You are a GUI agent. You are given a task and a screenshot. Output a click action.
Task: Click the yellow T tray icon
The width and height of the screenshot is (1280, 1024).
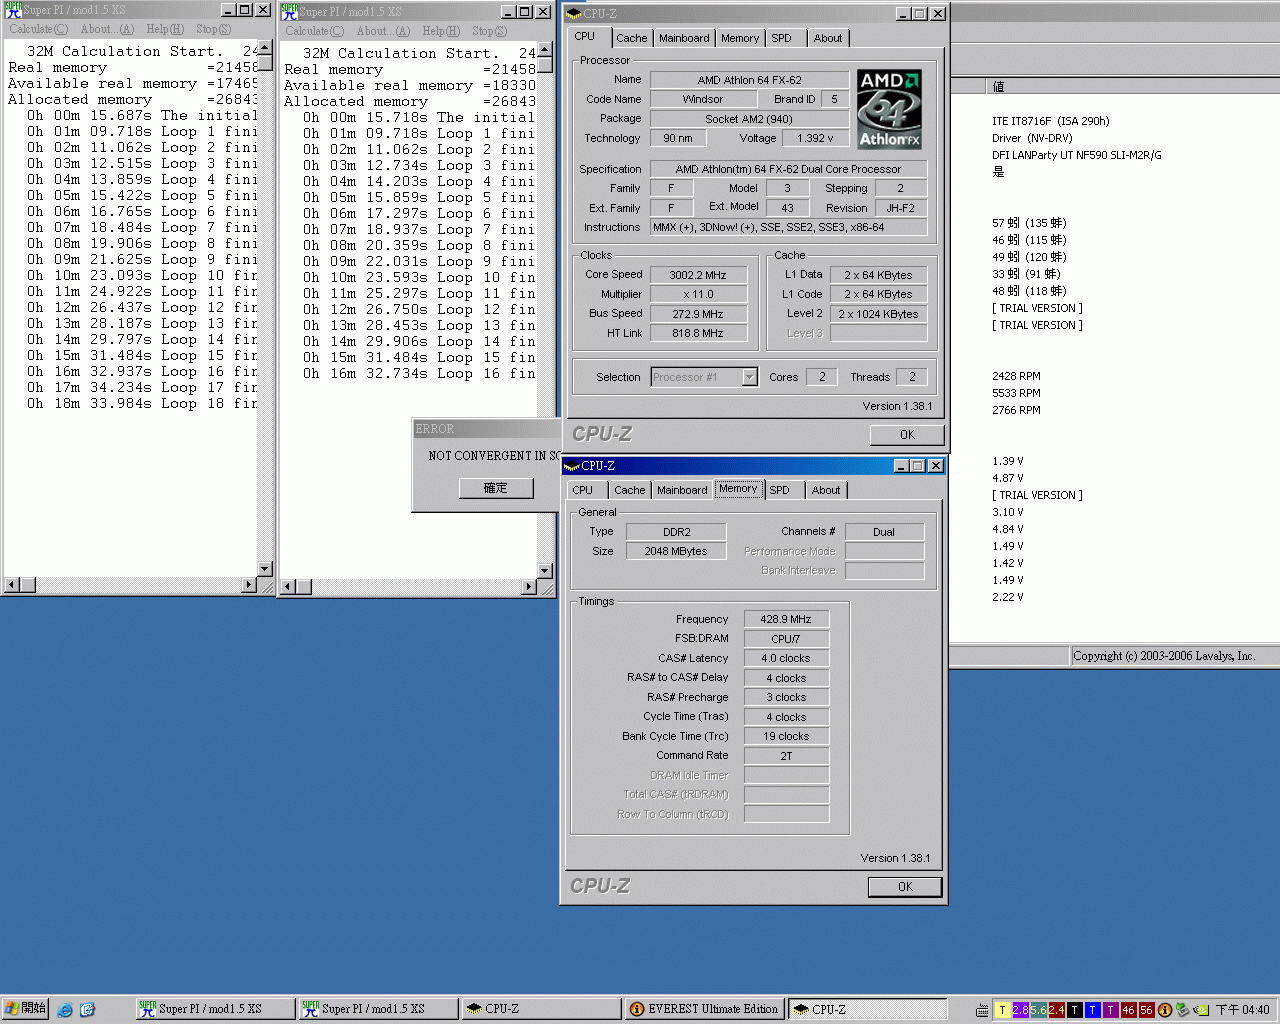[1002, 1010]
